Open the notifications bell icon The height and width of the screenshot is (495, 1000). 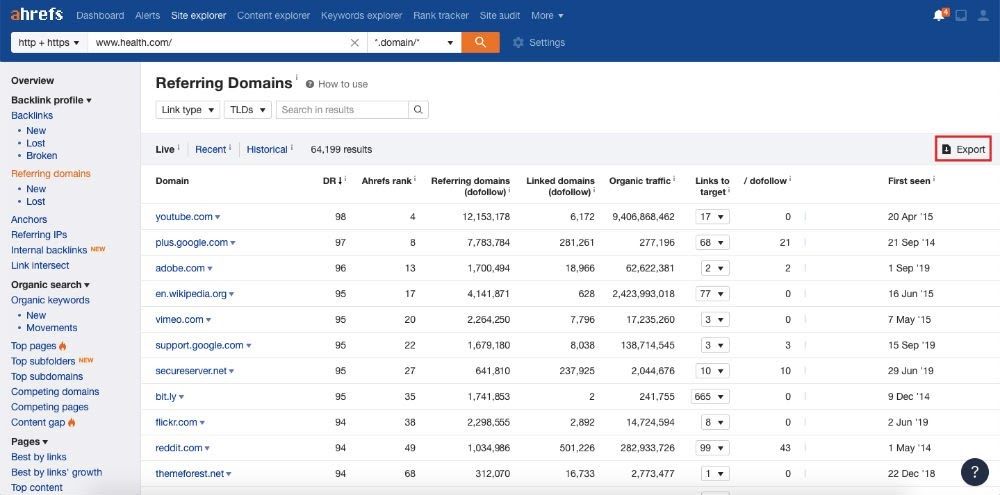(938, 16)
